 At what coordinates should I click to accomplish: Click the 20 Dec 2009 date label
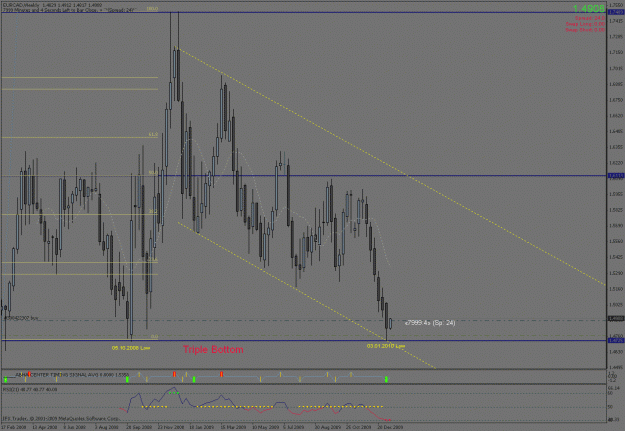click(390, 427)
